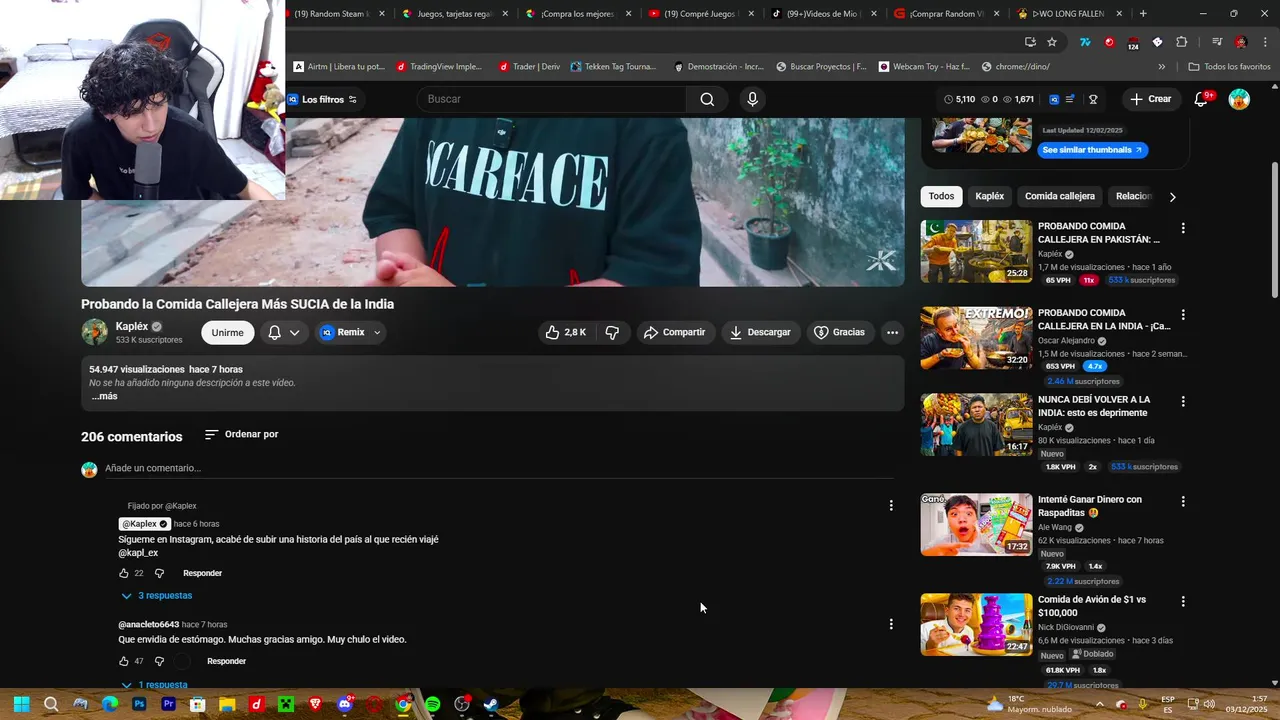Bookmark this page with the star icon
1280x720 pixels.
click(1052, 42)
